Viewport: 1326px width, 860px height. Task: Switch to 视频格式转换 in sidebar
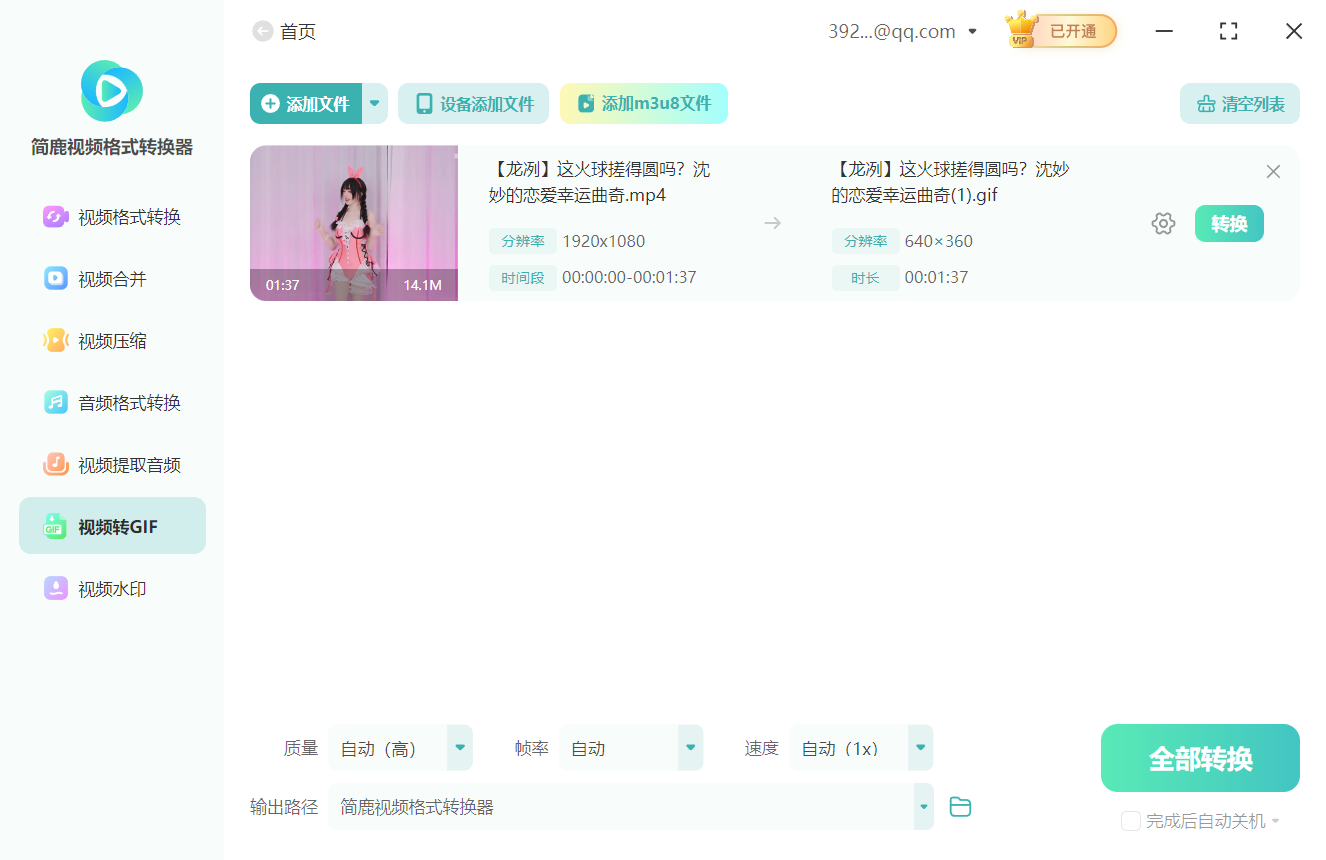[112, 217]
